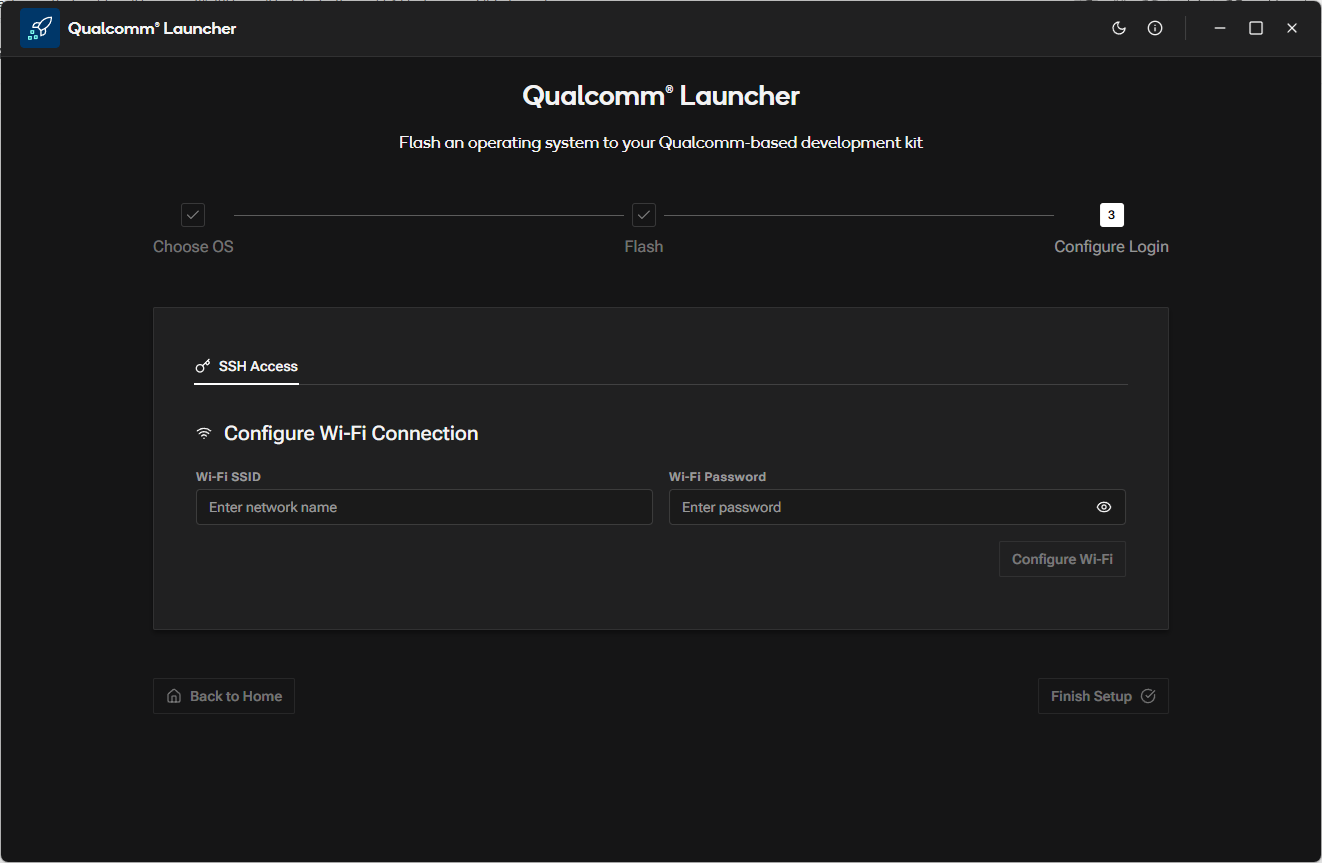Click the Configure Login step label
This screenshot has height=863, width=1322.
(x=1111, y=247)
